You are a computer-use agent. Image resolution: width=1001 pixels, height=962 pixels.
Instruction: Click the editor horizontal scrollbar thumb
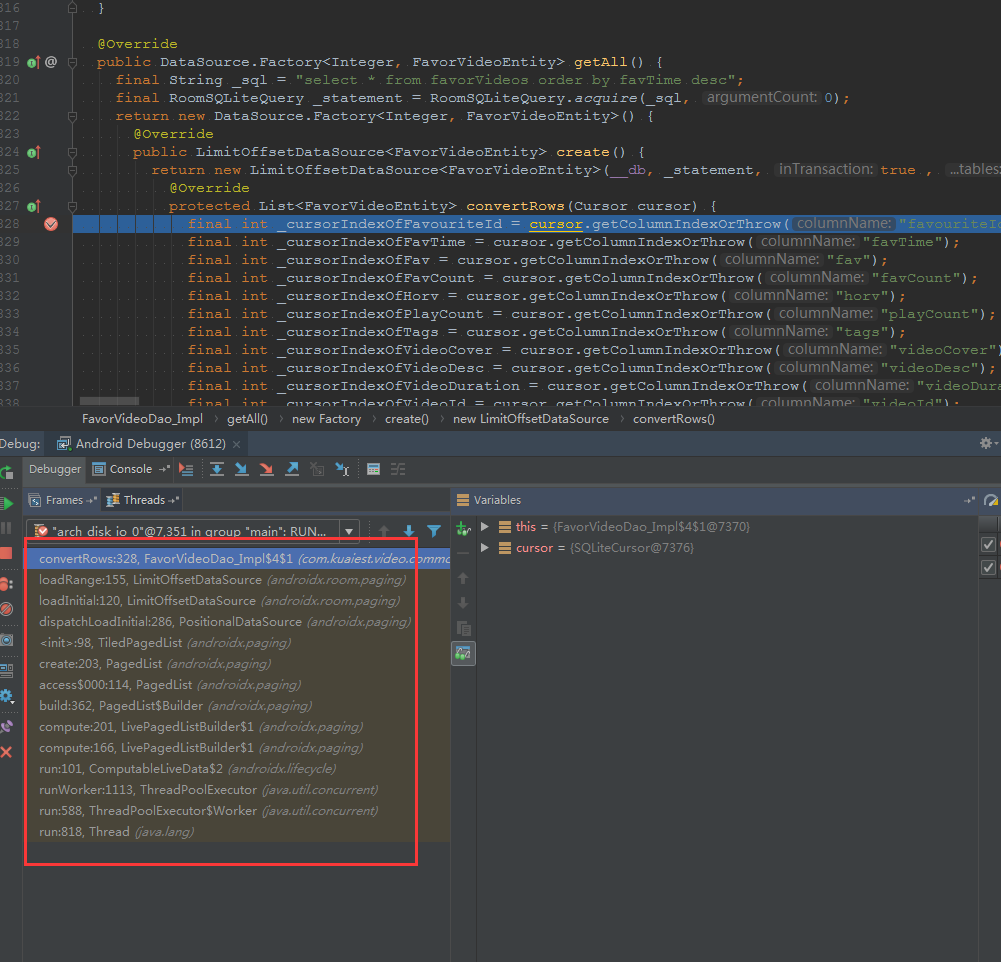[109, 401]
